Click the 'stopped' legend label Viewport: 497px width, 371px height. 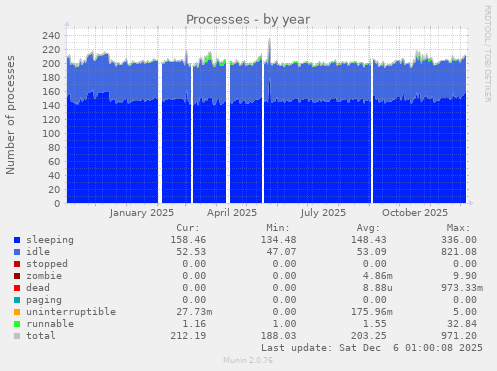(47, 264)
